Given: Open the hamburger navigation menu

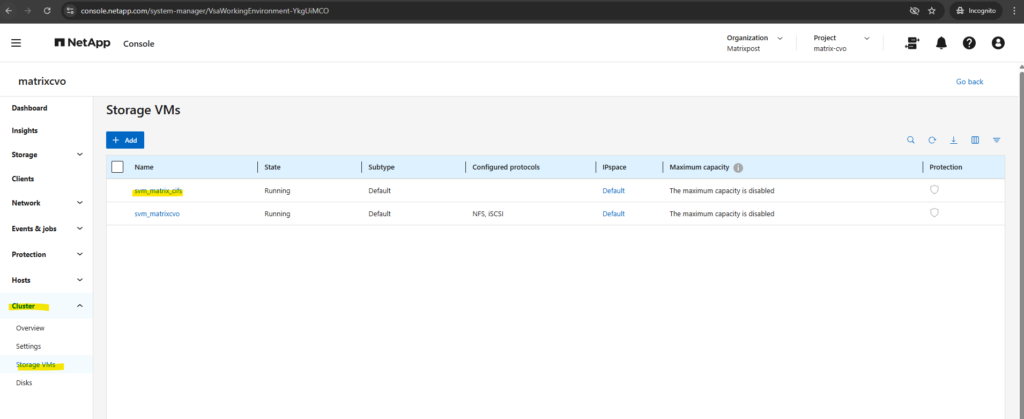Looking at the screenshot, I should (x=16, y=43).
